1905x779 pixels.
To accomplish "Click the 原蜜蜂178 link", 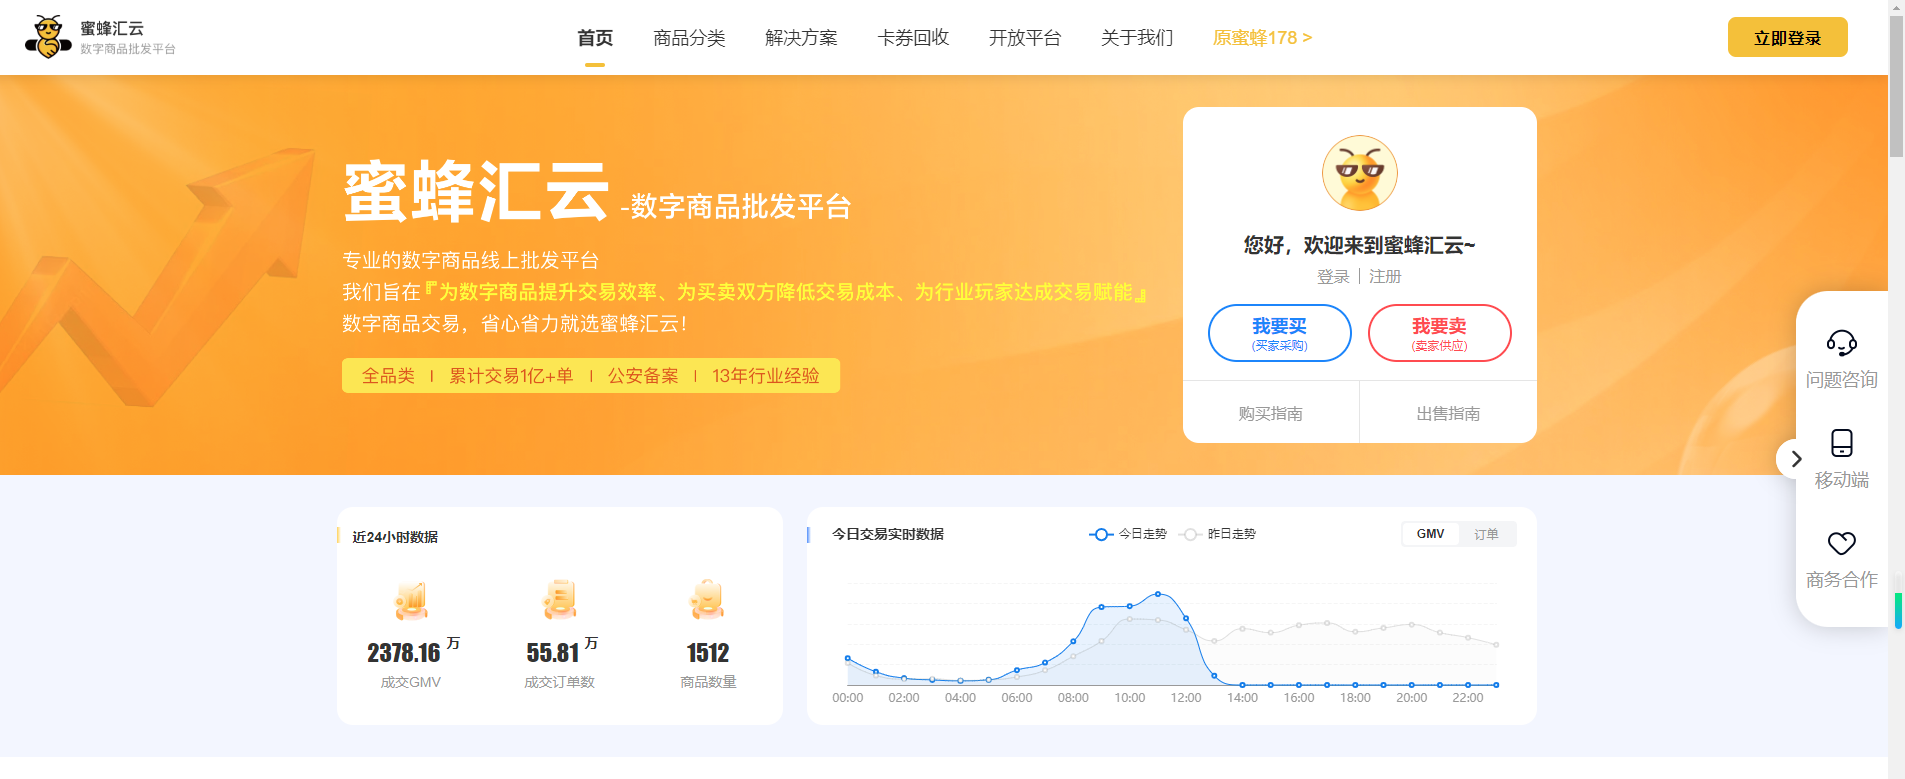I will [1262, 38].
